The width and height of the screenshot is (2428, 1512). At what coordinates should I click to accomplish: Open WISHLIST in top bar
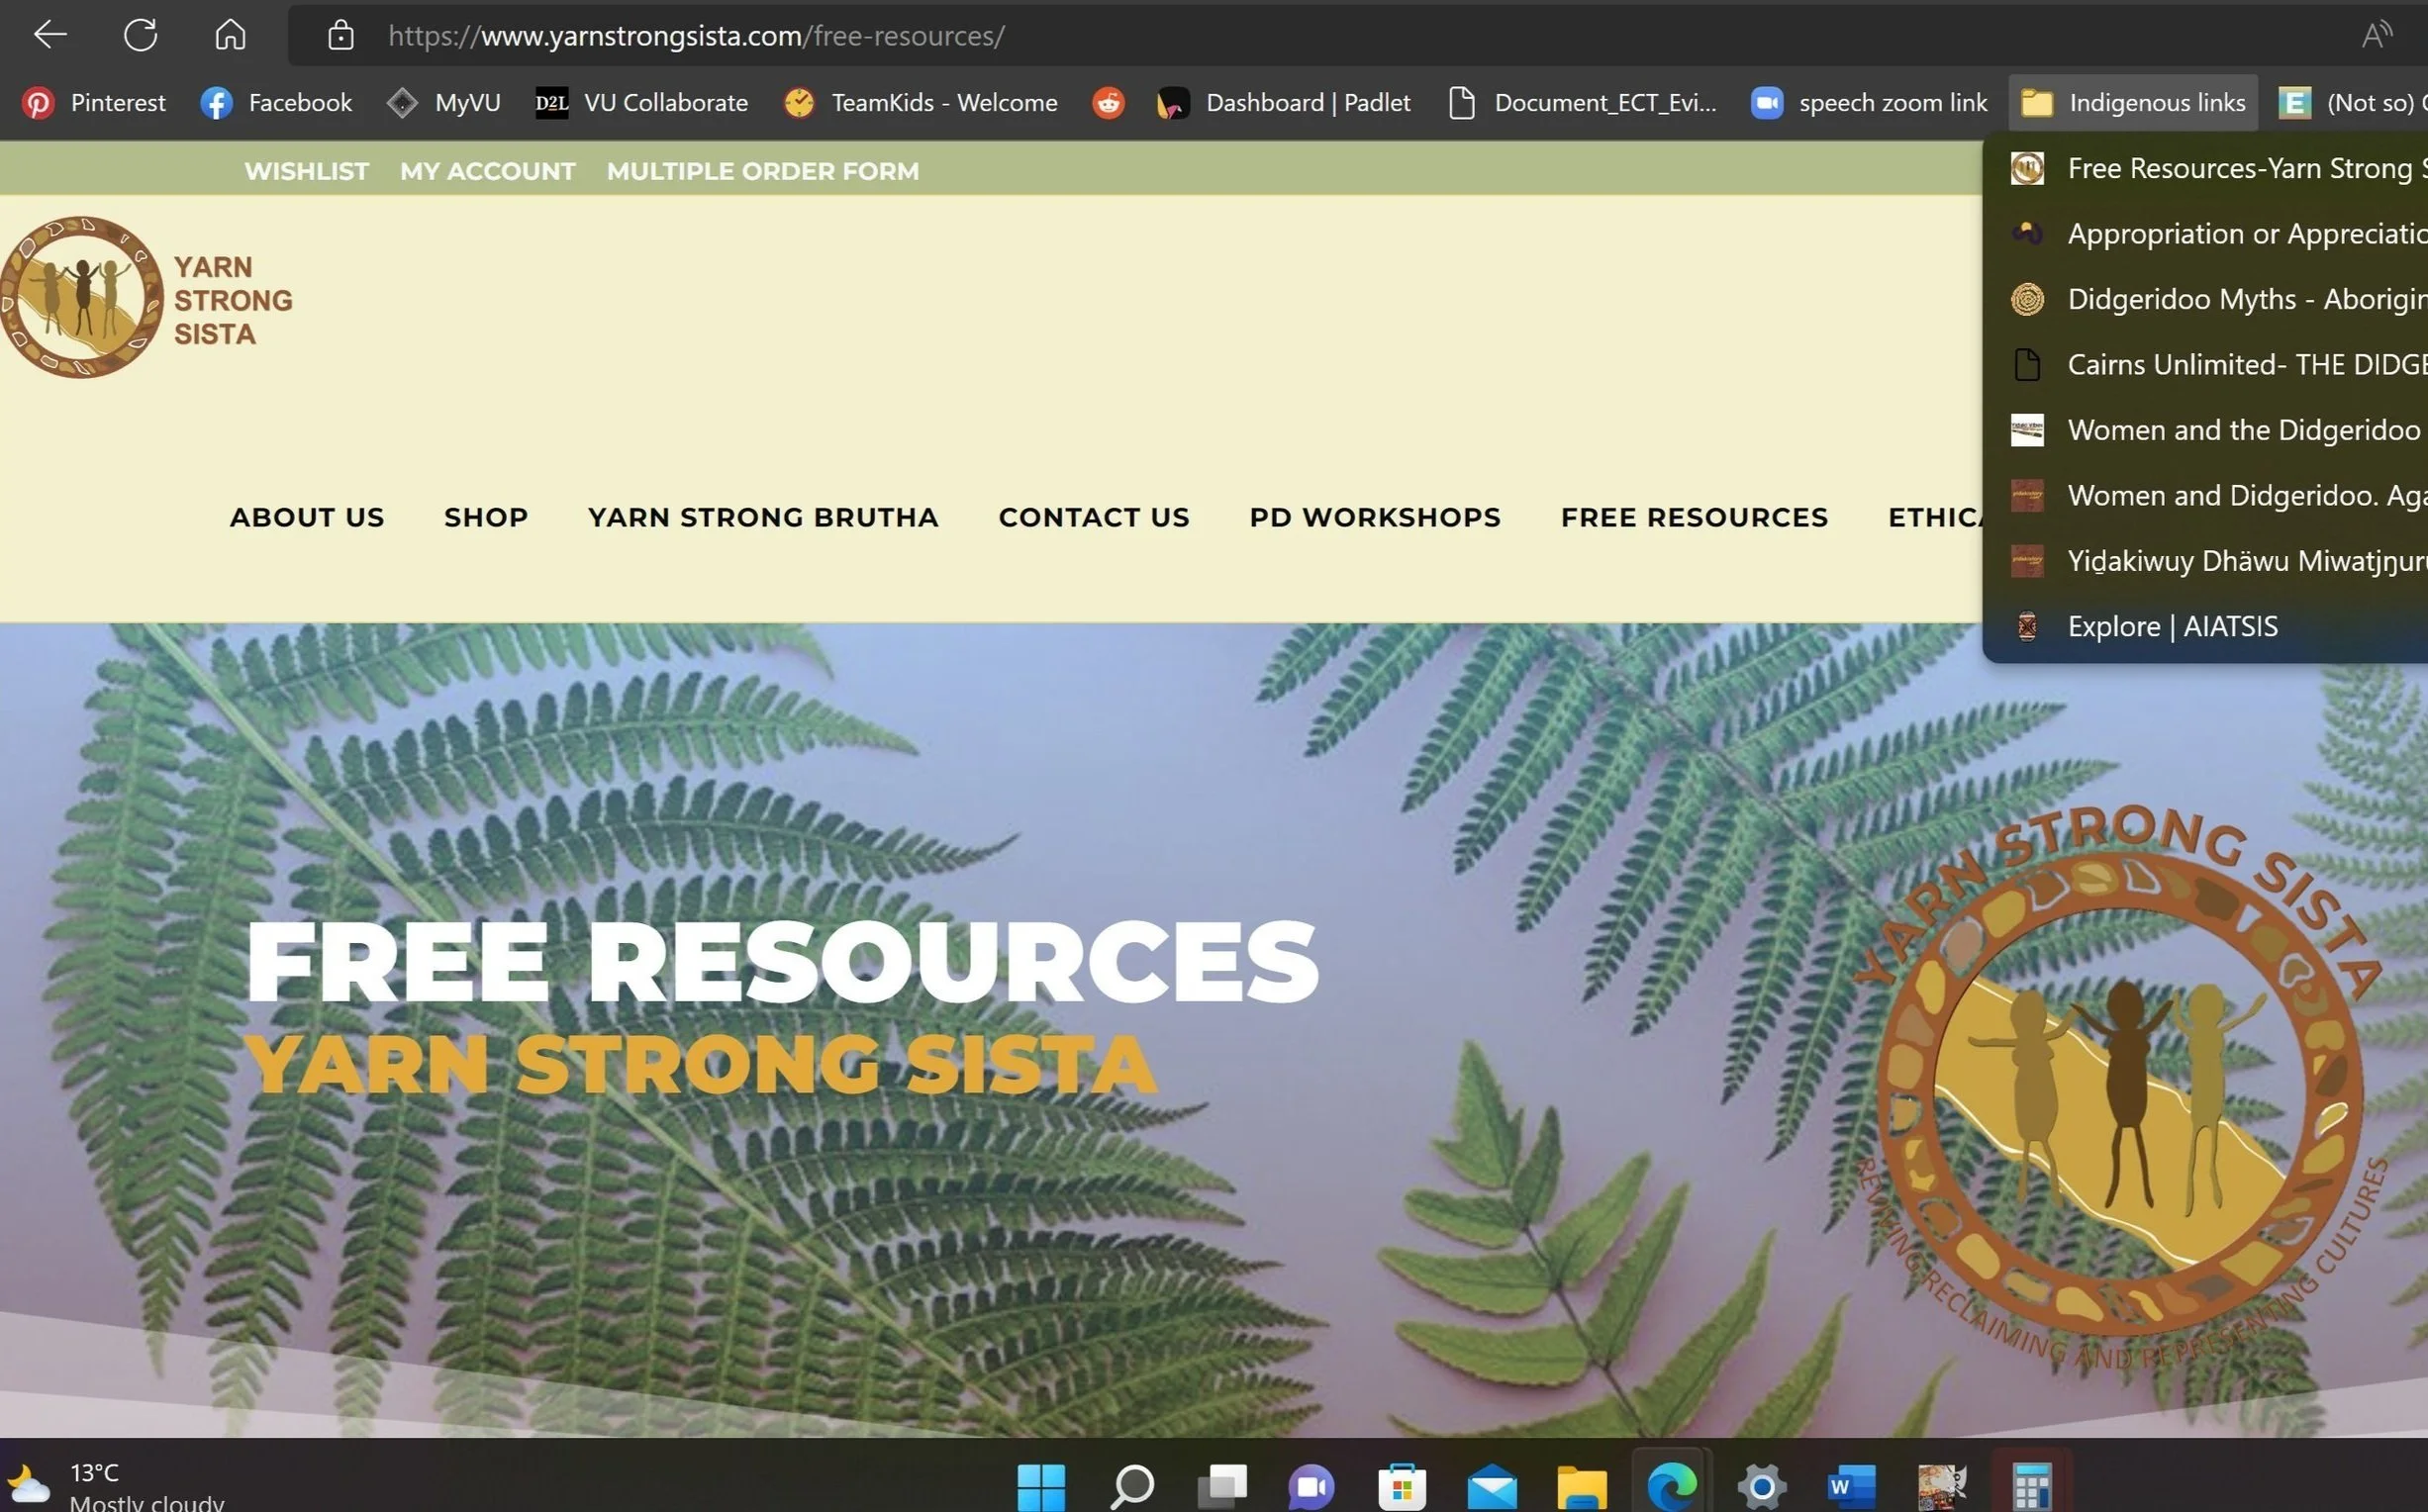click(x=306, y=171)
